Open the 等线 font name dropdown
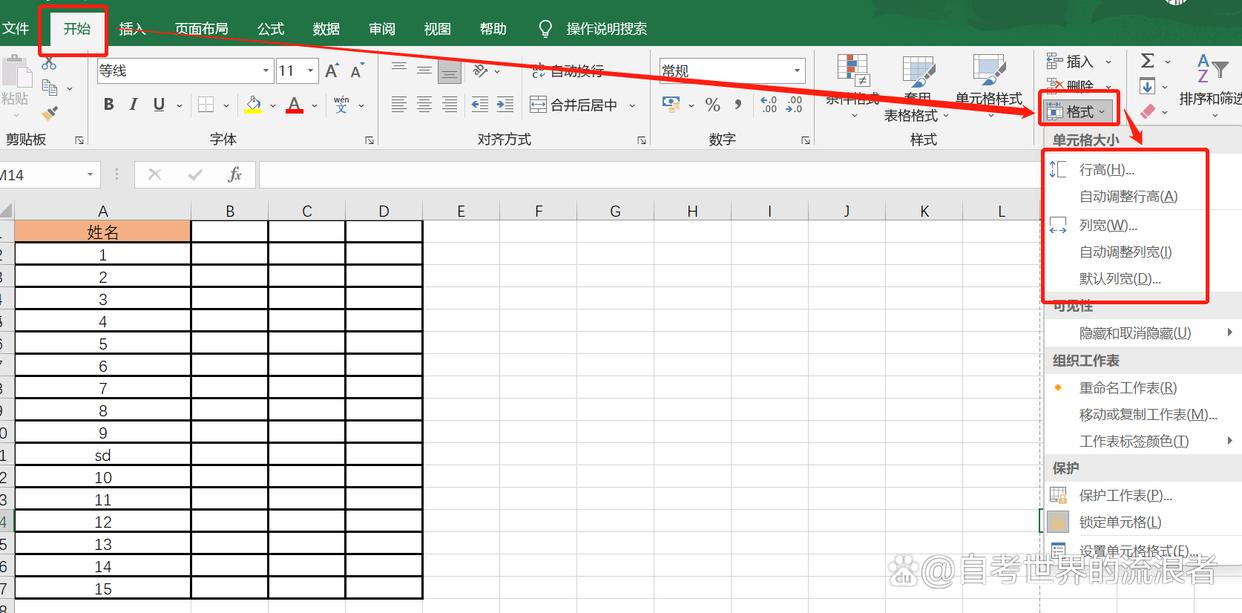 (x=266, y=71)
